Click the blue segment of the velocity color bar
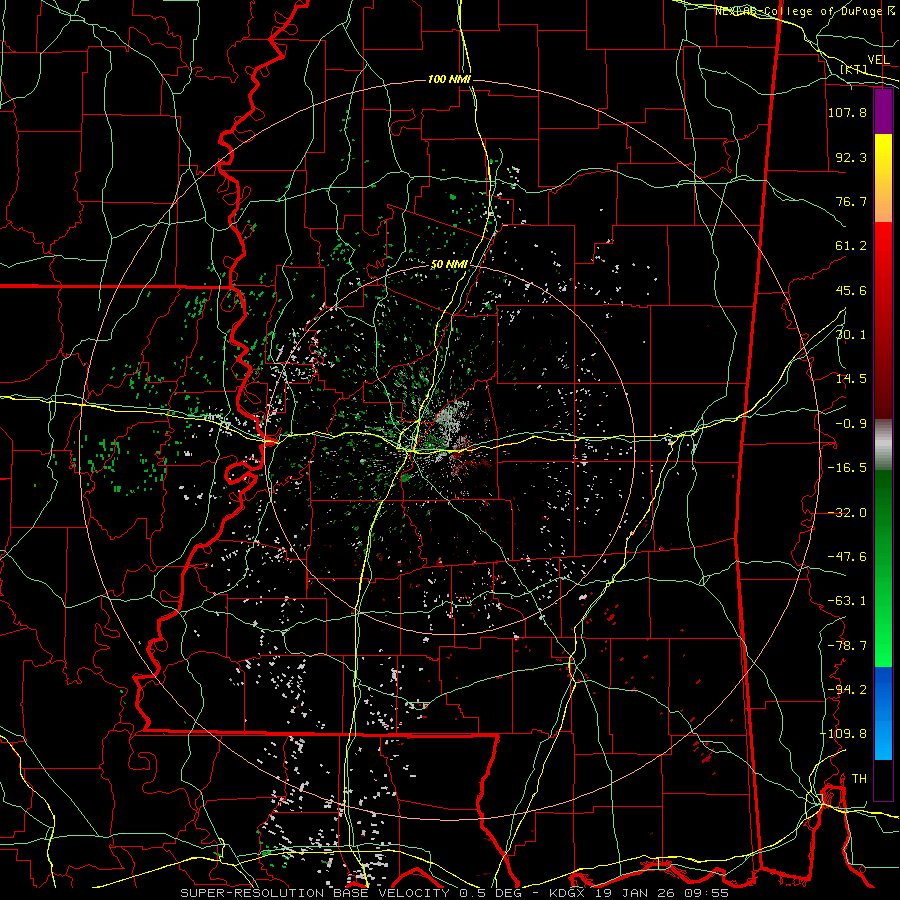This screenshot has height=900, width=900. (883, 713)
